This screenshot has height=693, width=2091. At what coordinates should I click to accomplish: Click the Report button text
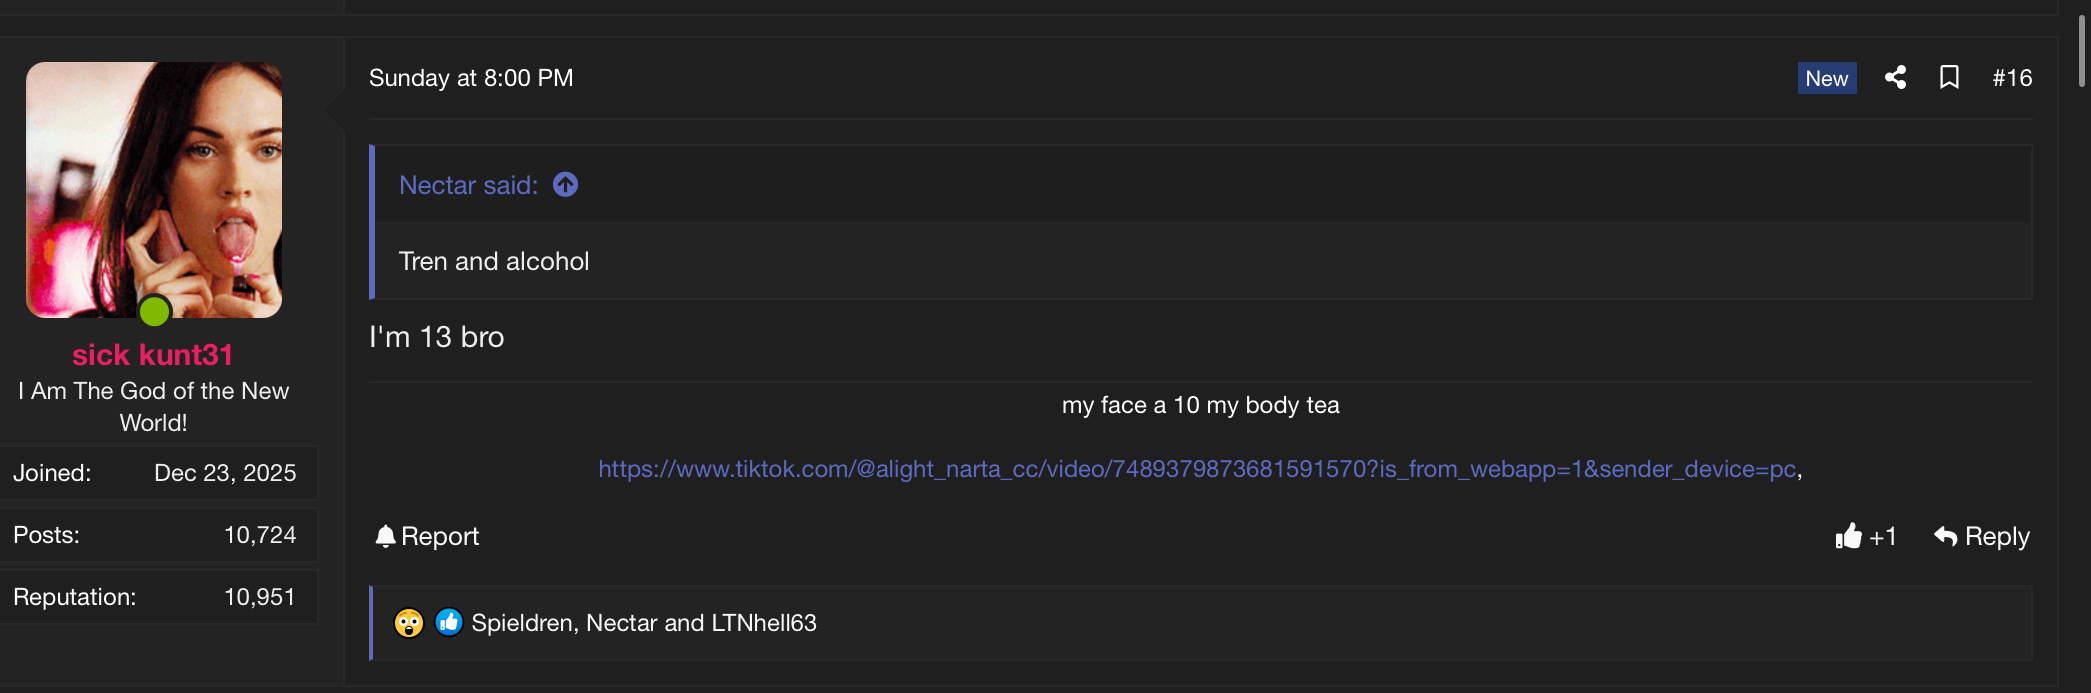click(x=440, y=537)
